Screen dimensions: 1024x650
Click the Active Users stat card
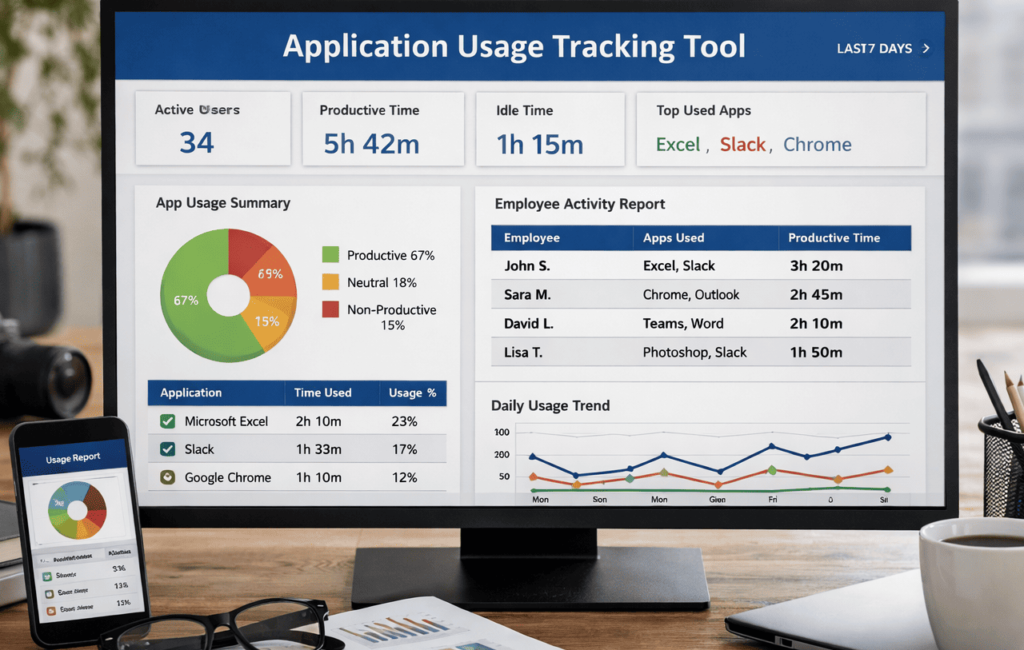coord(213,128)
